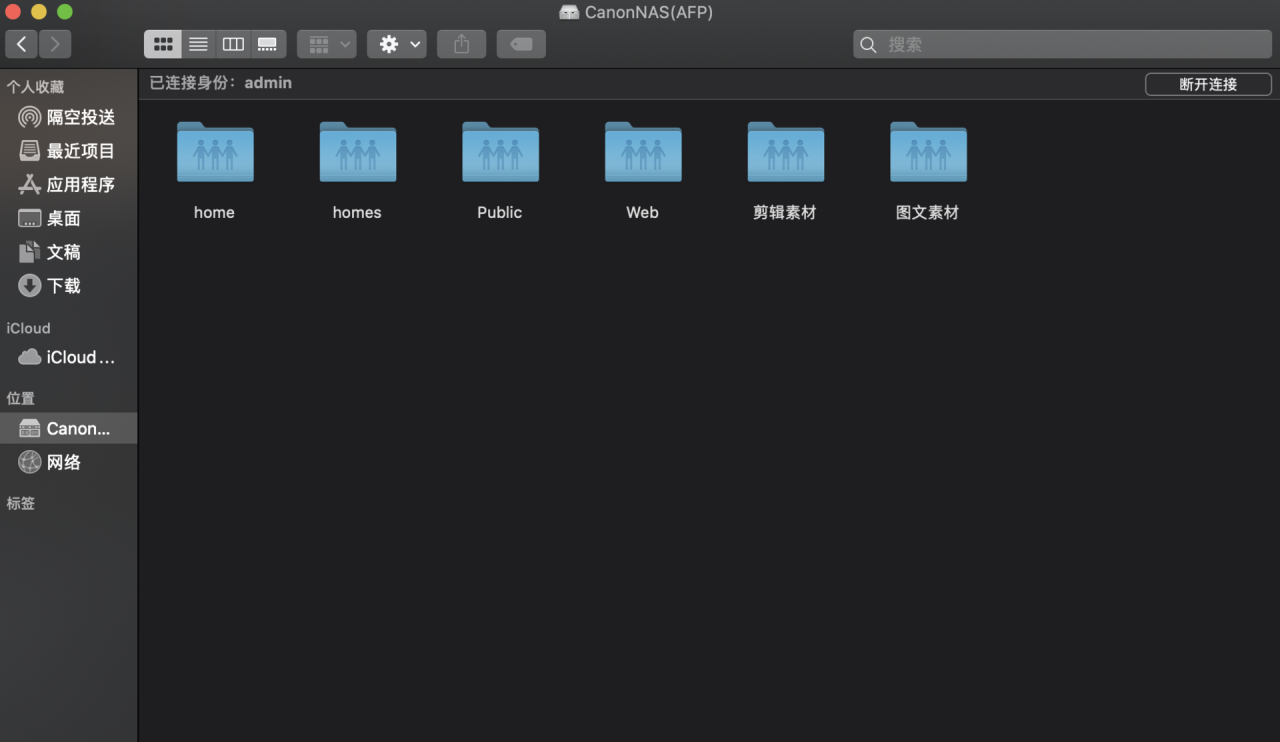1280x742 pixels.
Task: Open the group-by arrangement dropdown
Action: tap(327, 44)
